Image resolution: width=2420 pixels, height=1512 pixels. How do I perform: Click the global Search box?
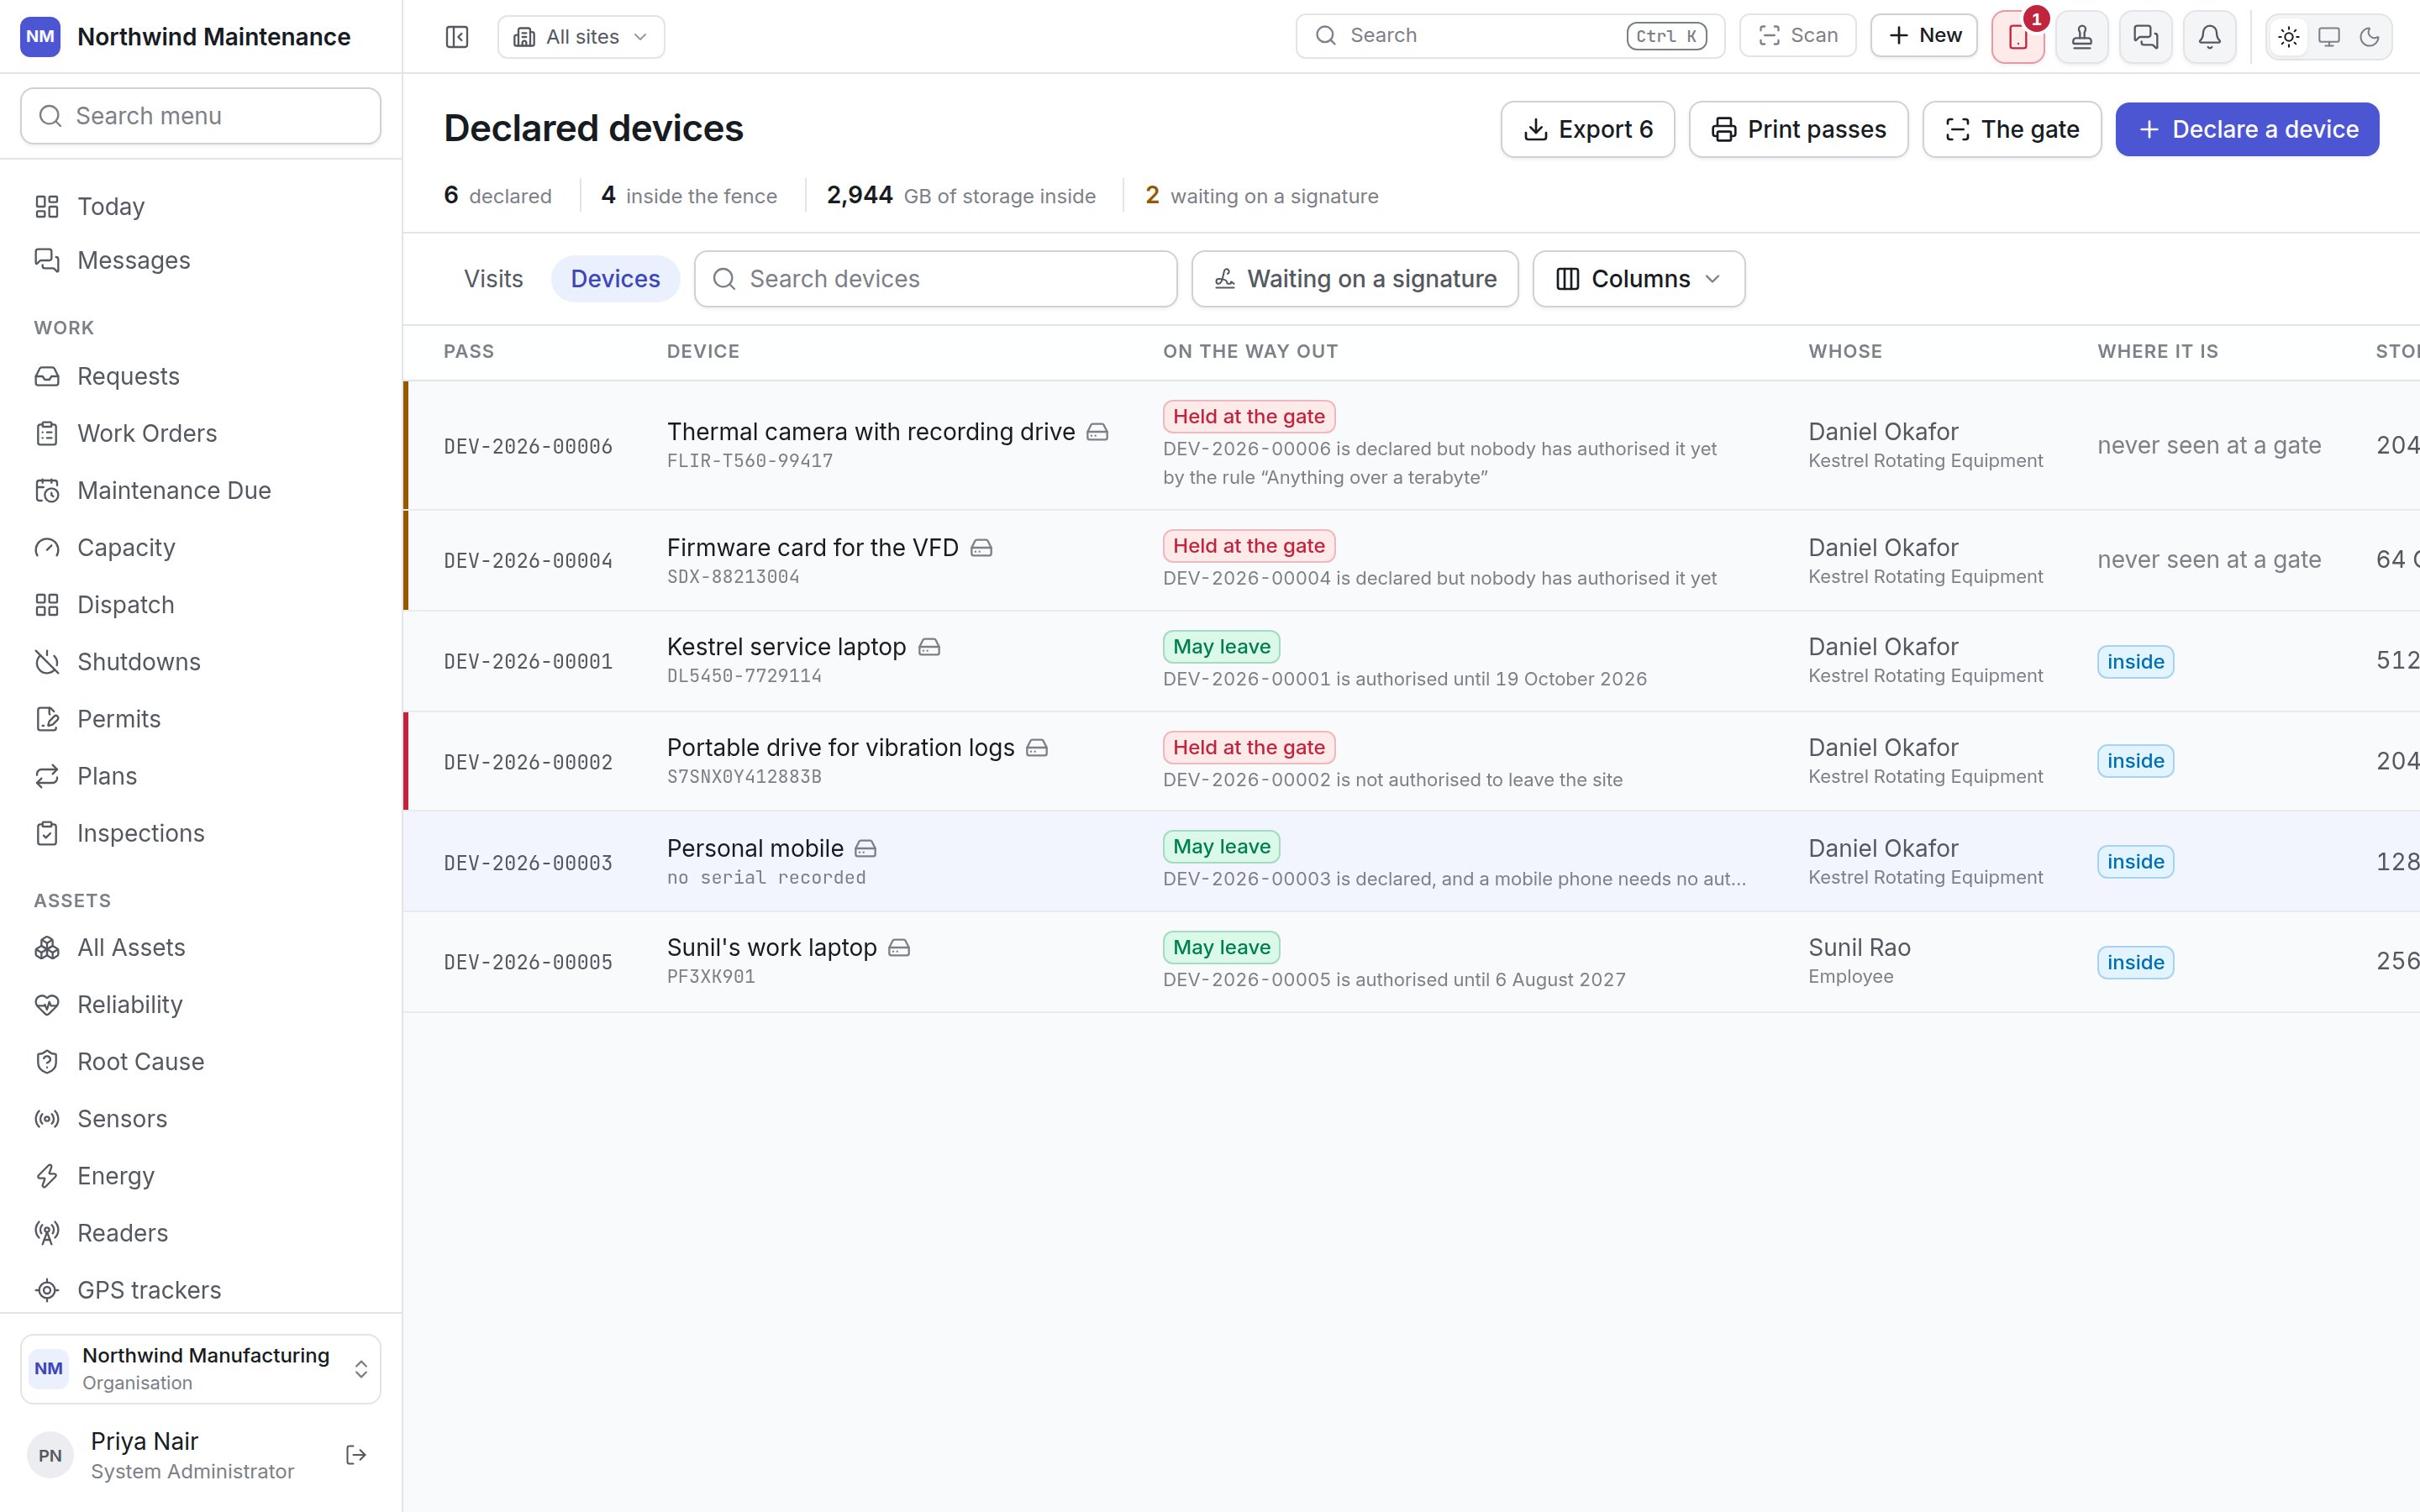click(1510, 36)
